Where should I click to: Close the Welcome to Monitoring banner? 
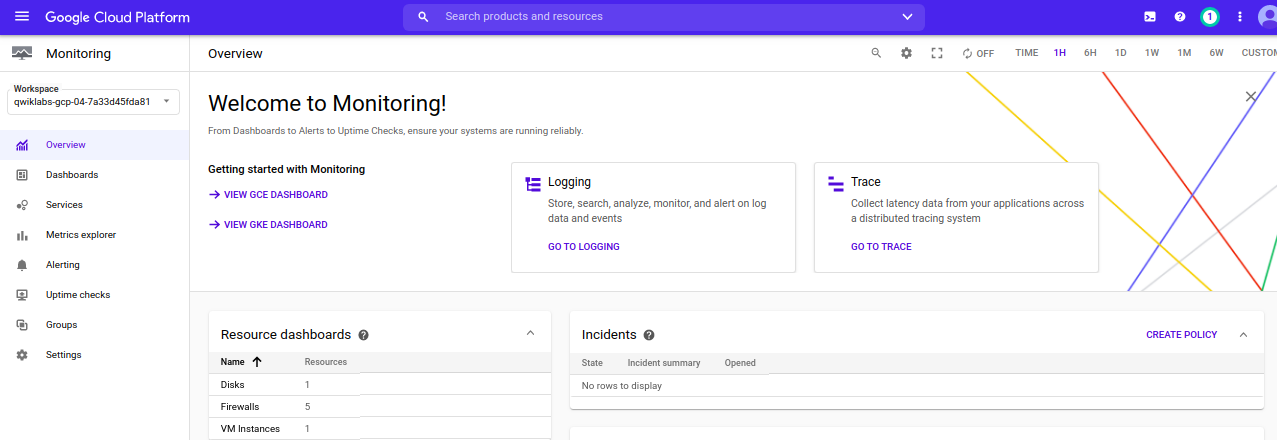pyautogui.click(x=1251, y=96)
